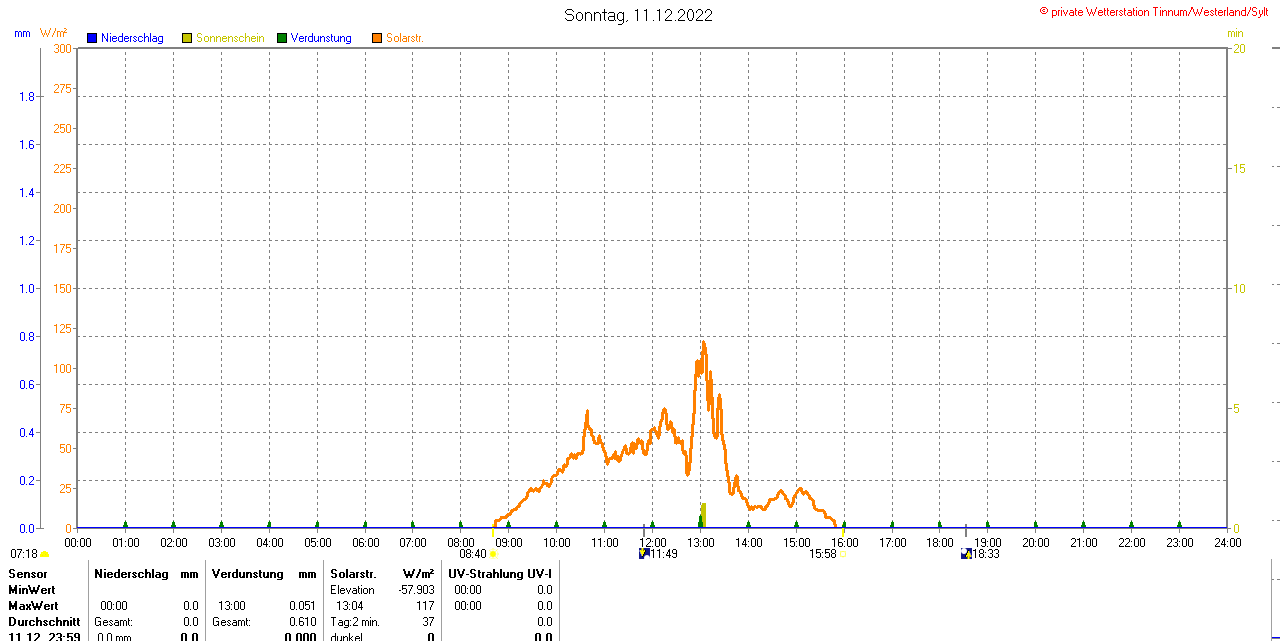
Task: Click the yellow Sonnenschein legend square
Action: coord(187,38)
